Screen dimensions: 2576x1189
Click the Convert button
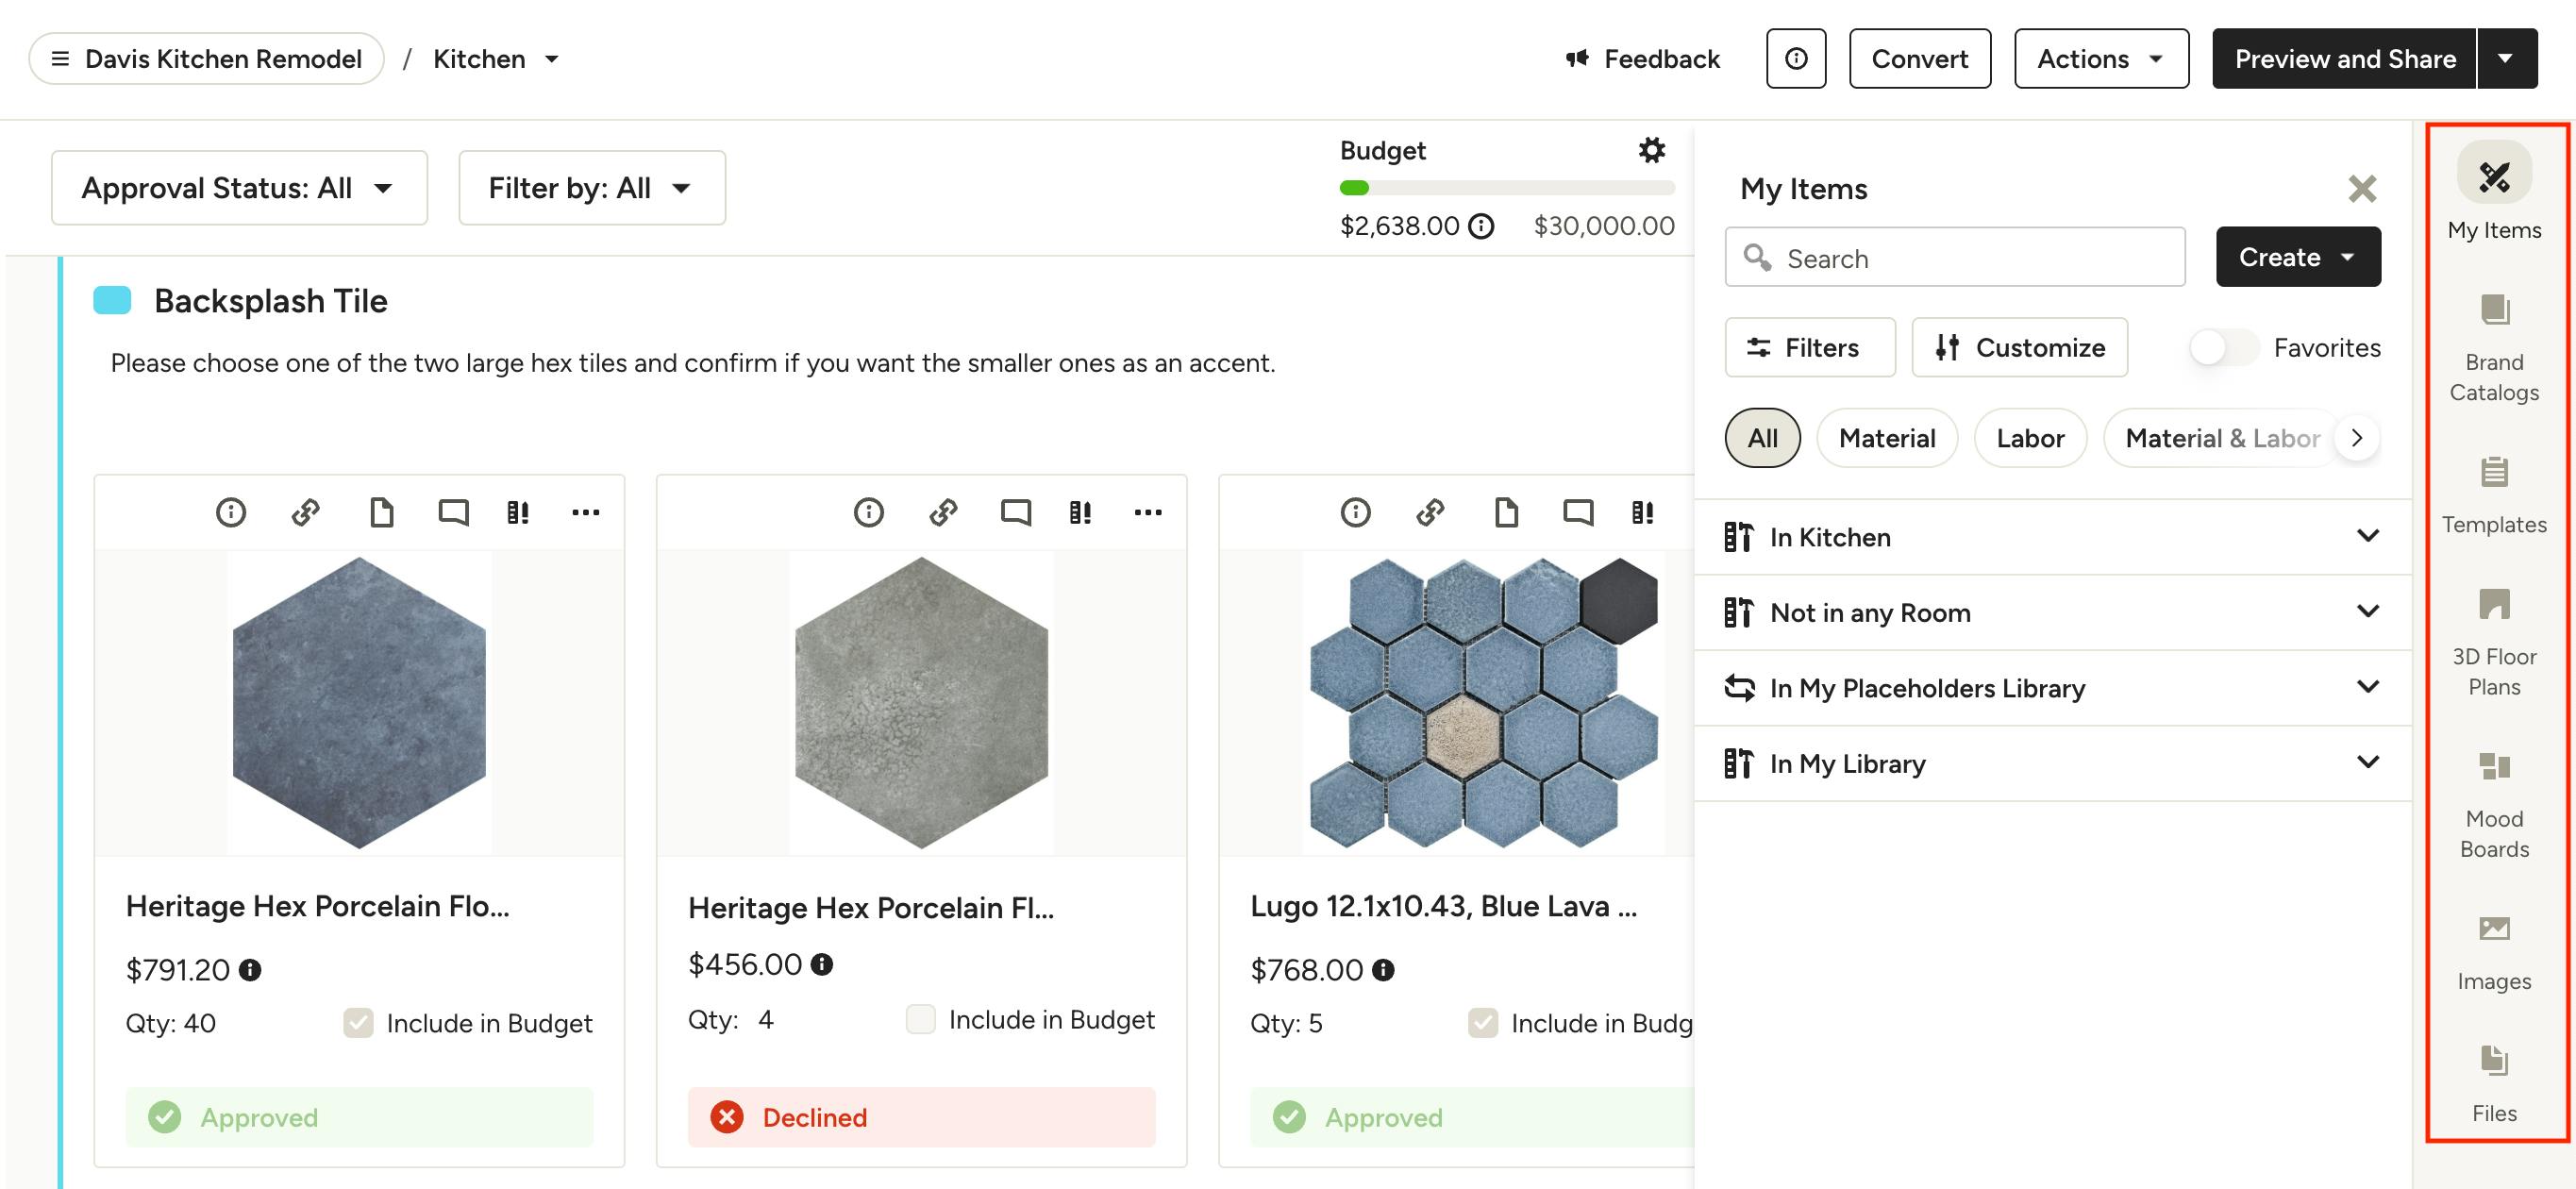1918,59
